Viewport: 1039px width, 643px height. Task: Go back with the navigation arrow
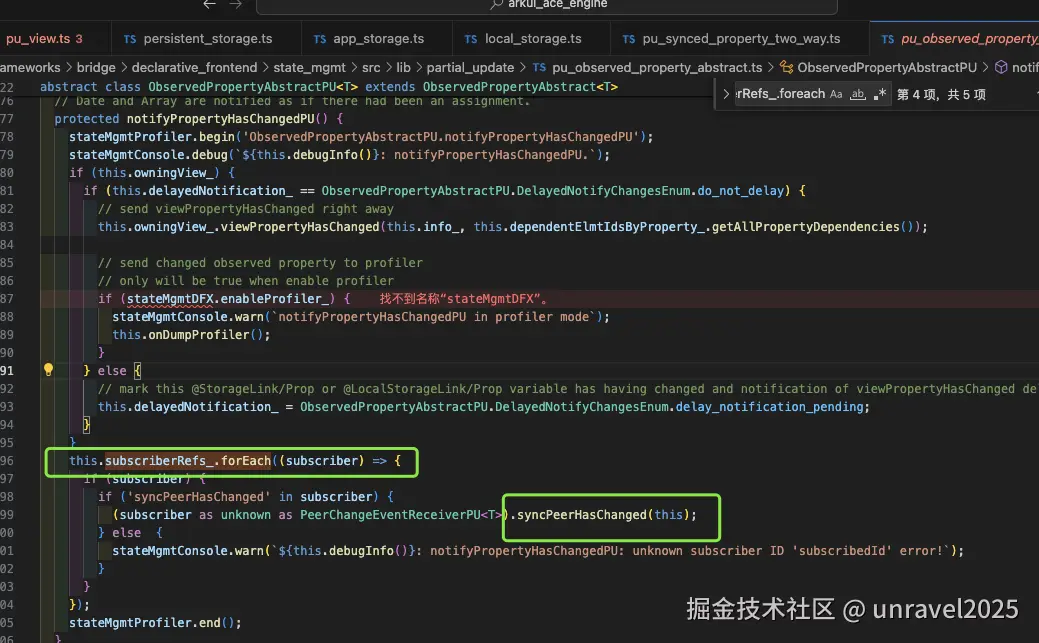(x=209, y=4)
